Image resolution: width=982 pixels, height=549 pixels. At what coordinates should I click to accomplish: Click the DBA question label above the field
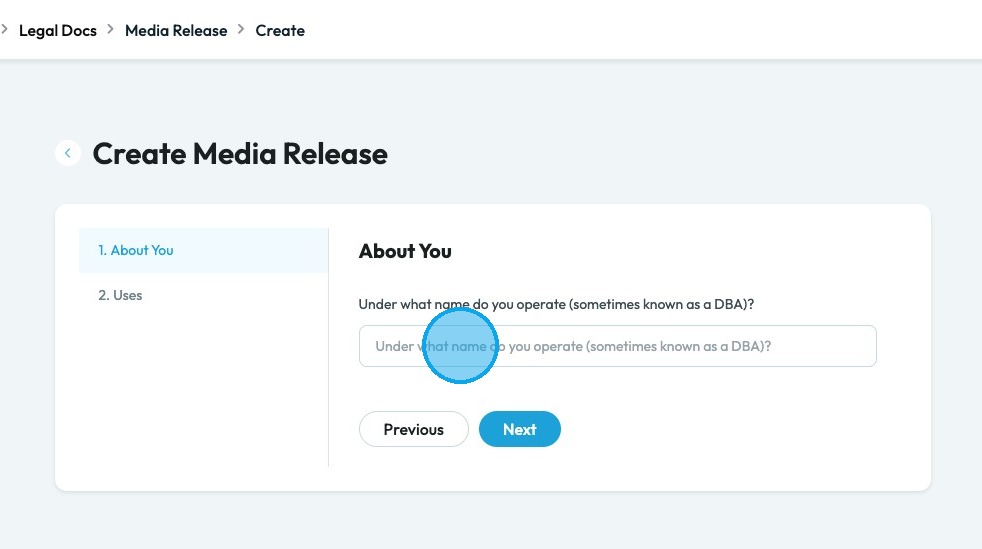(556, 303)
